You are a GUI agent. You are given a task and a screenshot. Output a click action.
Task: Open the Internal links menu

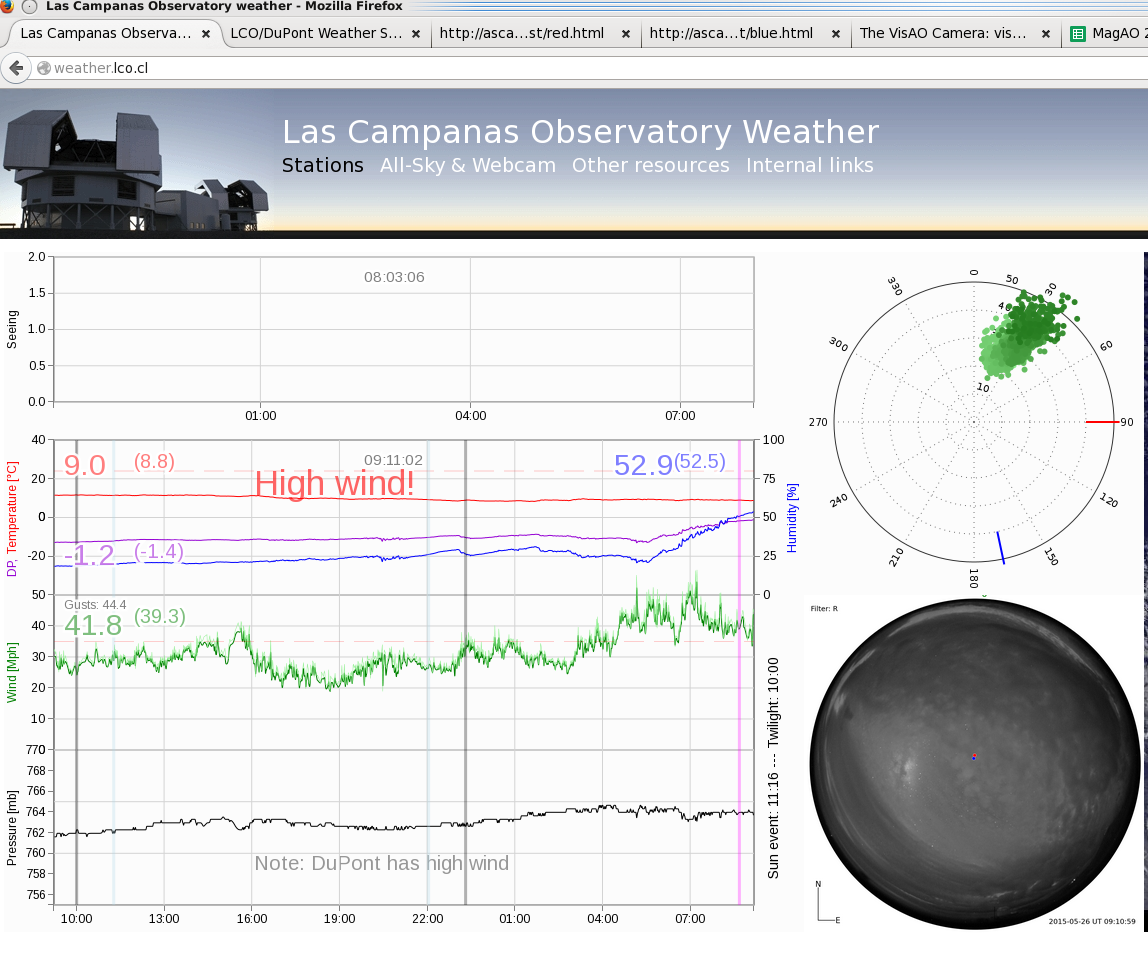tap(810, 165)
